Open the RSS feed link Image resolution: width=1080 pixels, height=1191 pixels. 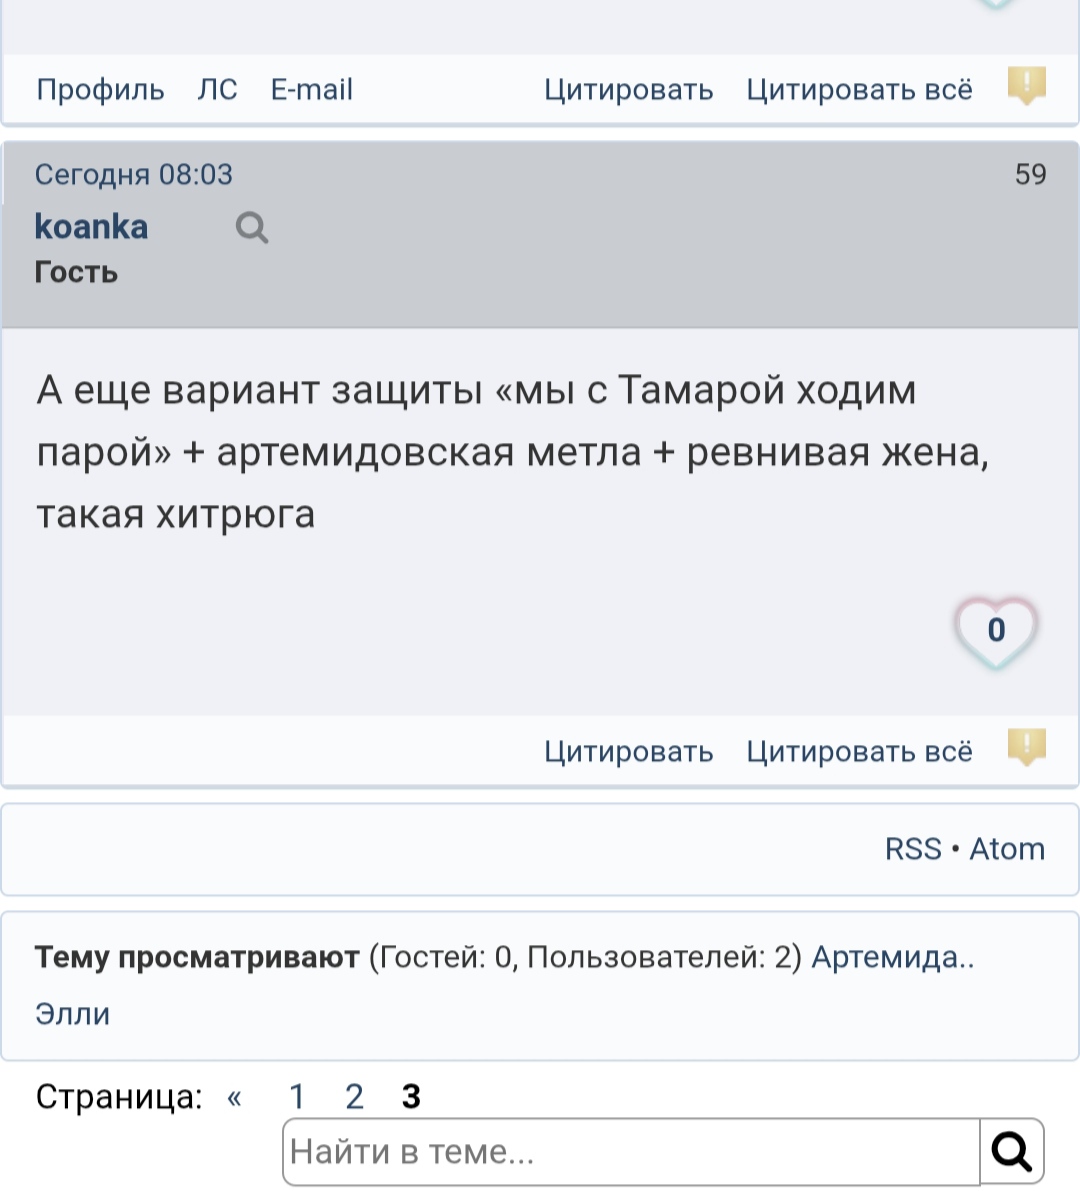coord(913,848)
